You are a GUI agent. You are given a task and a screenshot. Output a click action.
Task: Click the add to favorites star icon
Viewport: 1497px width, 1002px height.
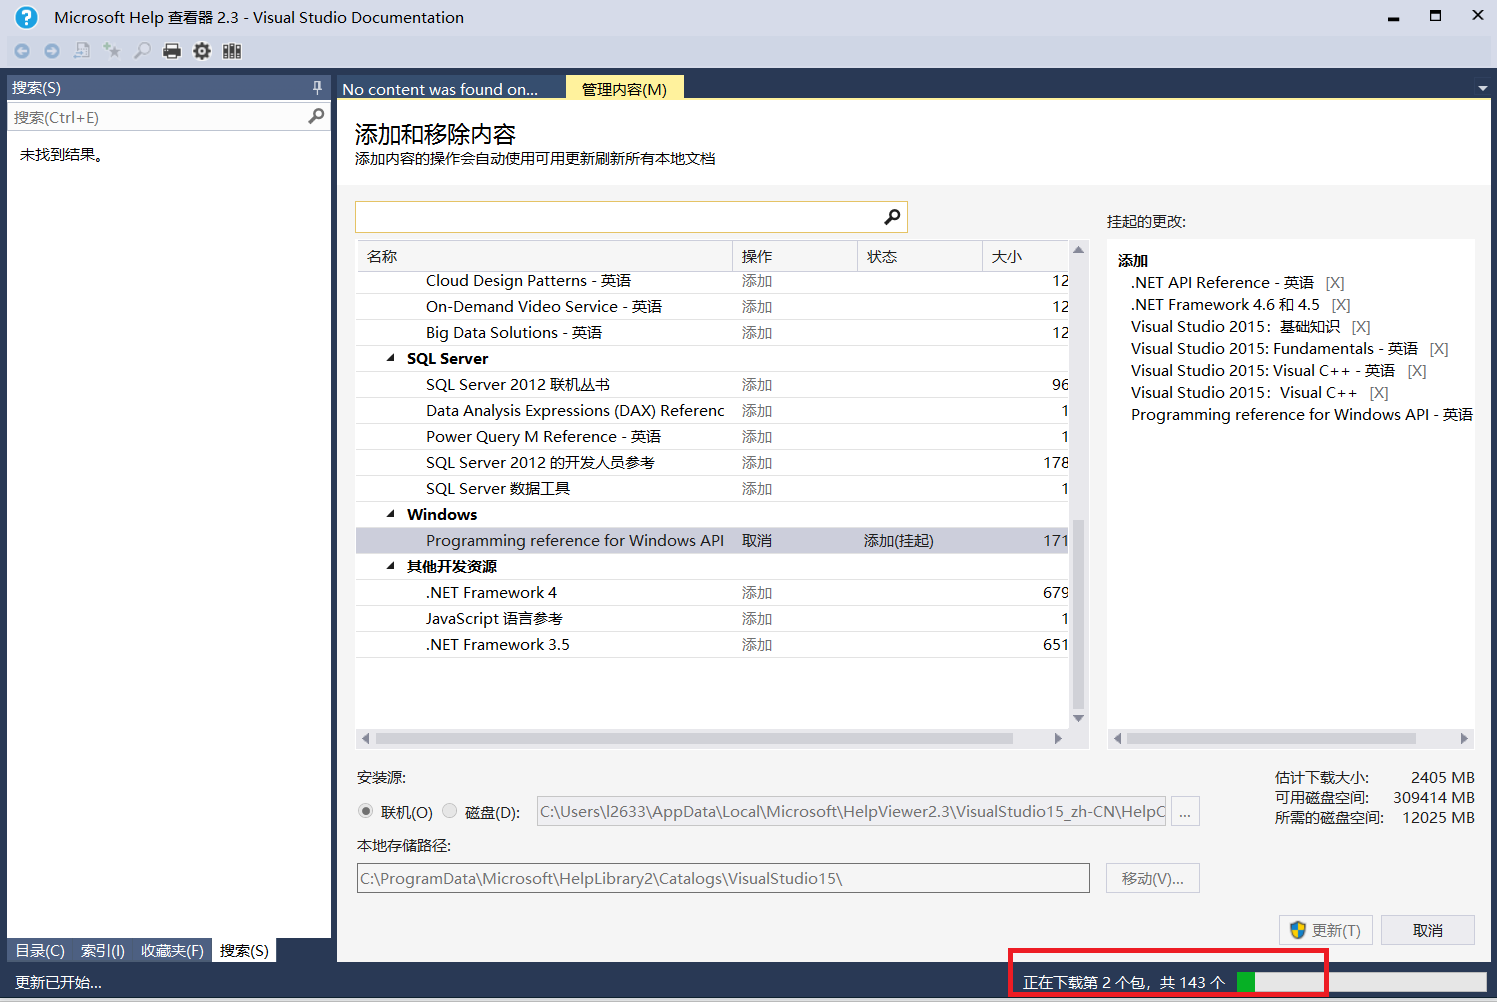click(112, 51)
